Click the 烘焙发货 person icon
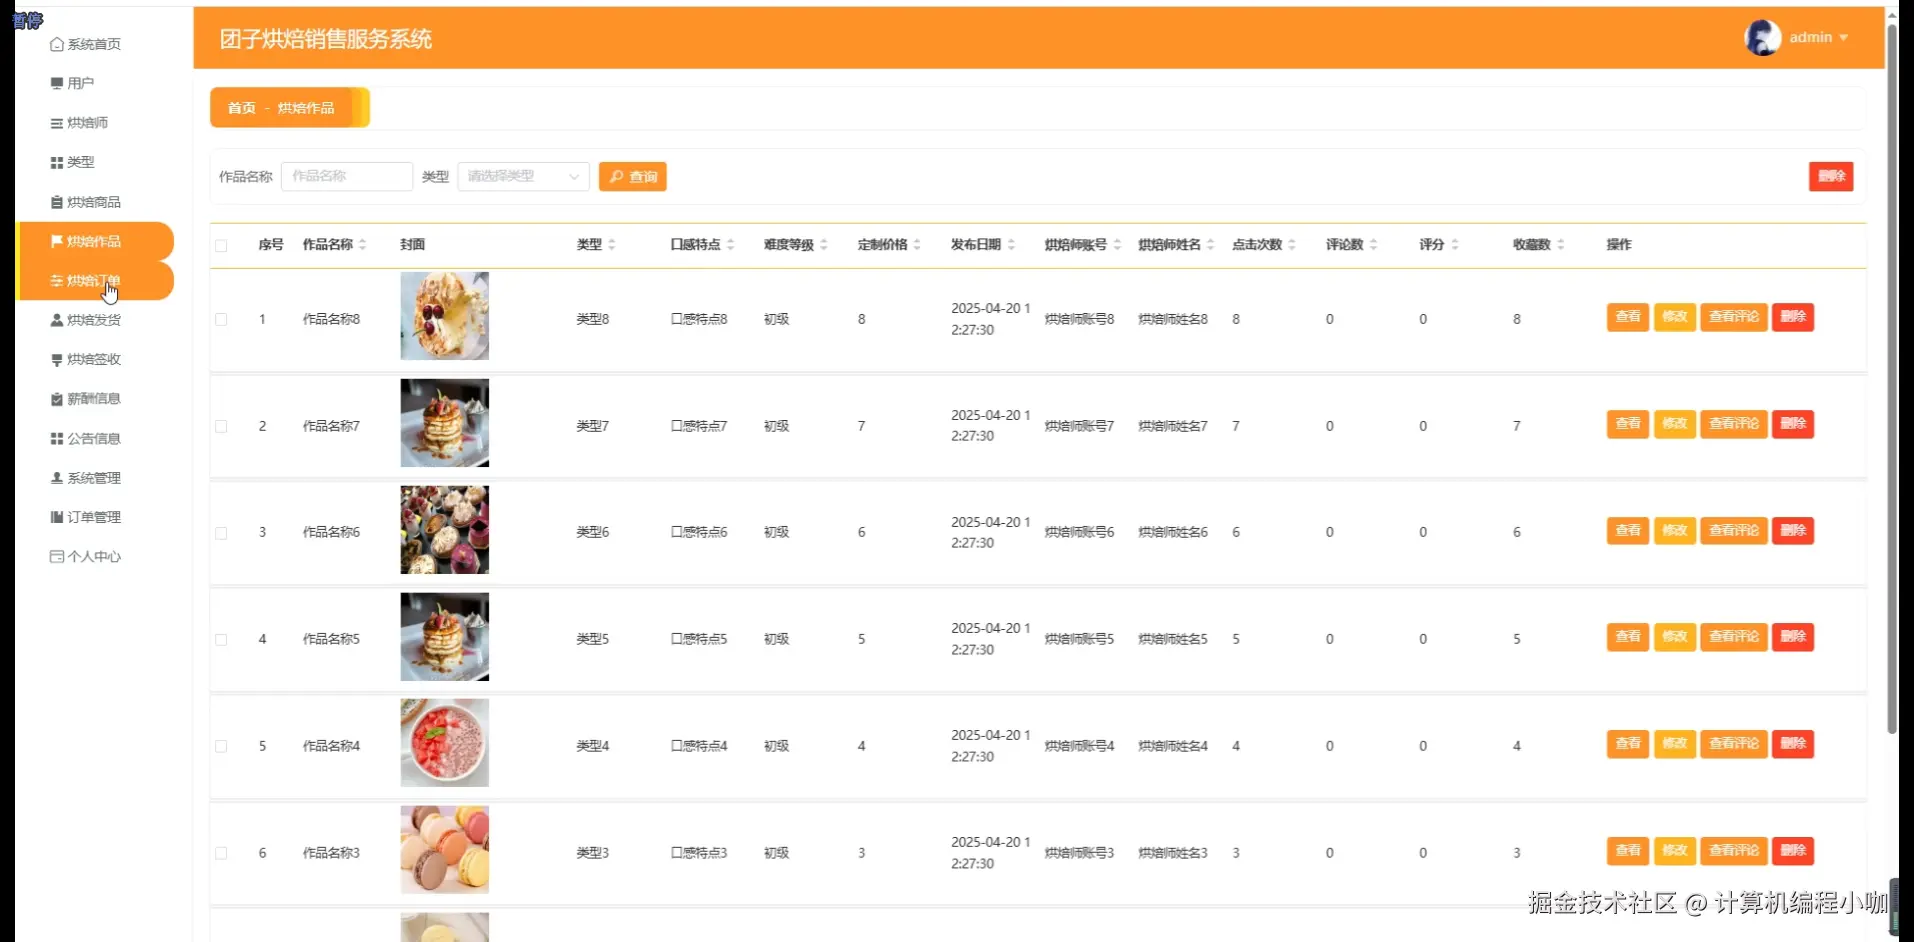Screen dimensions: 1914x942 click(x=57, y=320)
